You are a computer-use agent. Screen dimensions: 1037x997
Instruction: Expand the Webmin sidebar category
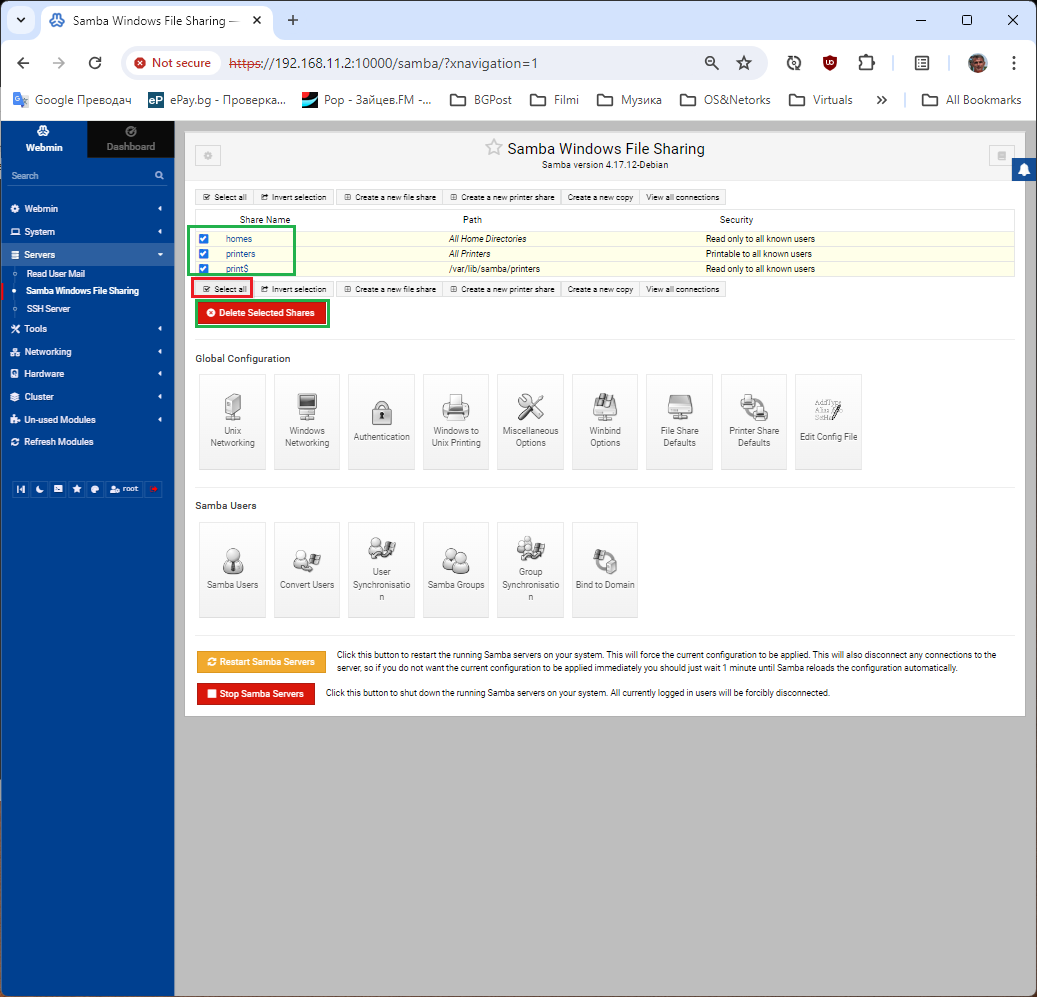tap(87, 208)
